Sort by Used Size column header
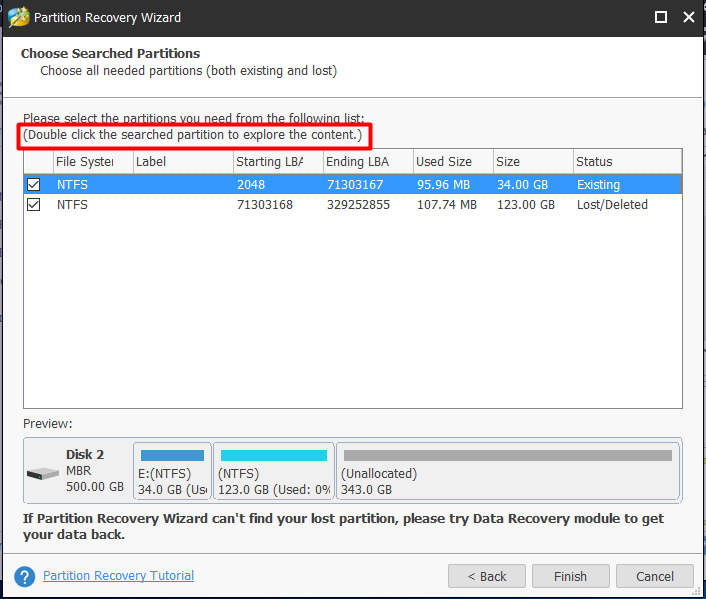 click(453, 161)
